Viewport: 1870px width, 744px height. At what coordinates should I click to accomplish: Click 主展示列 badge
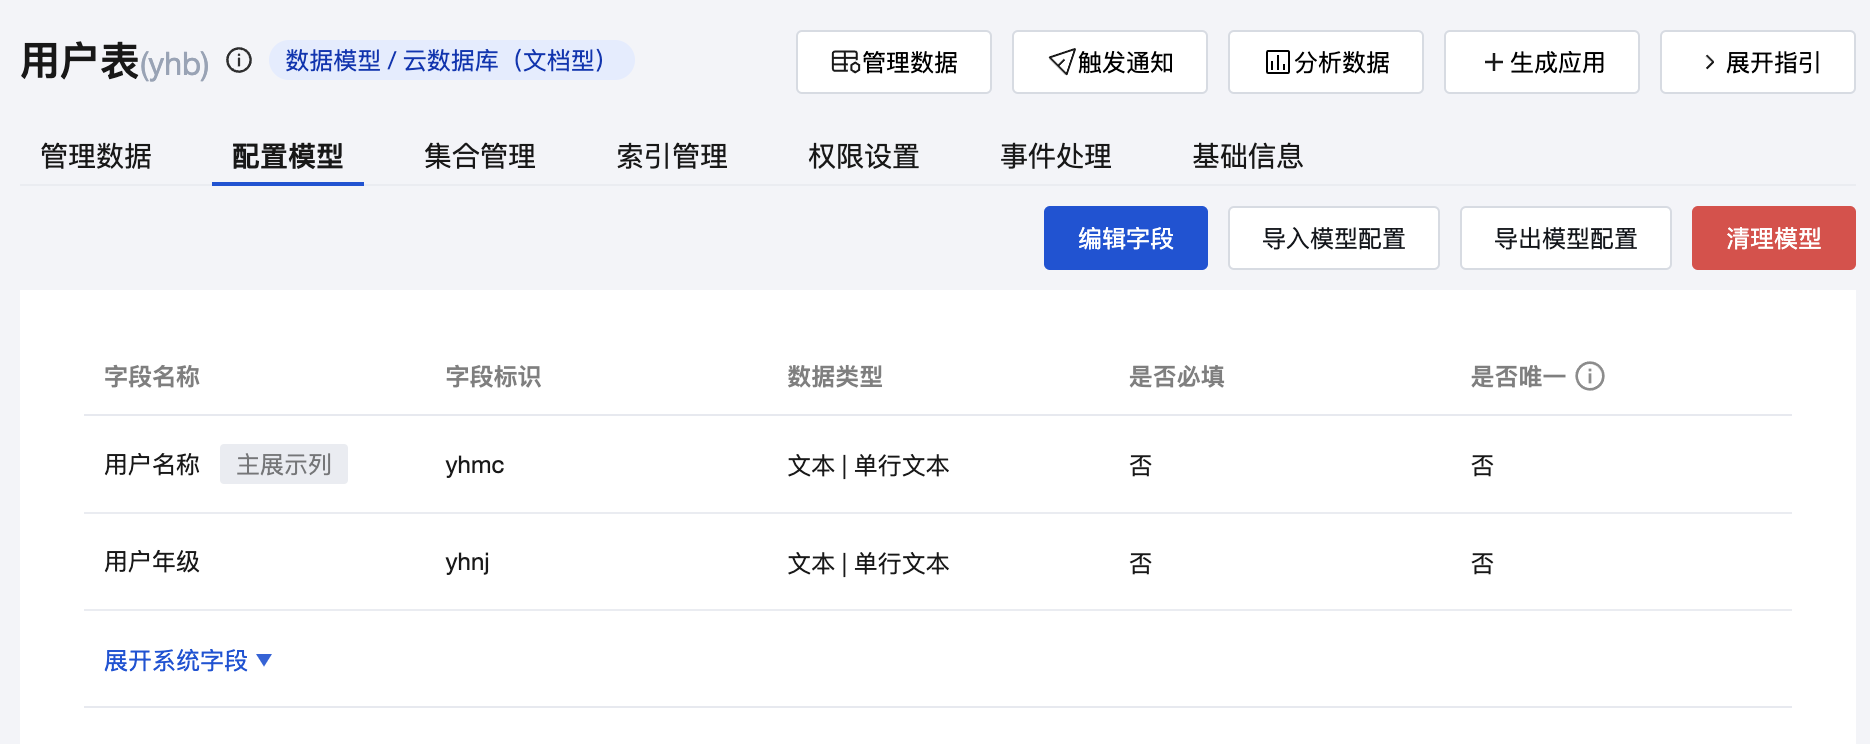[x=284, y=464]
